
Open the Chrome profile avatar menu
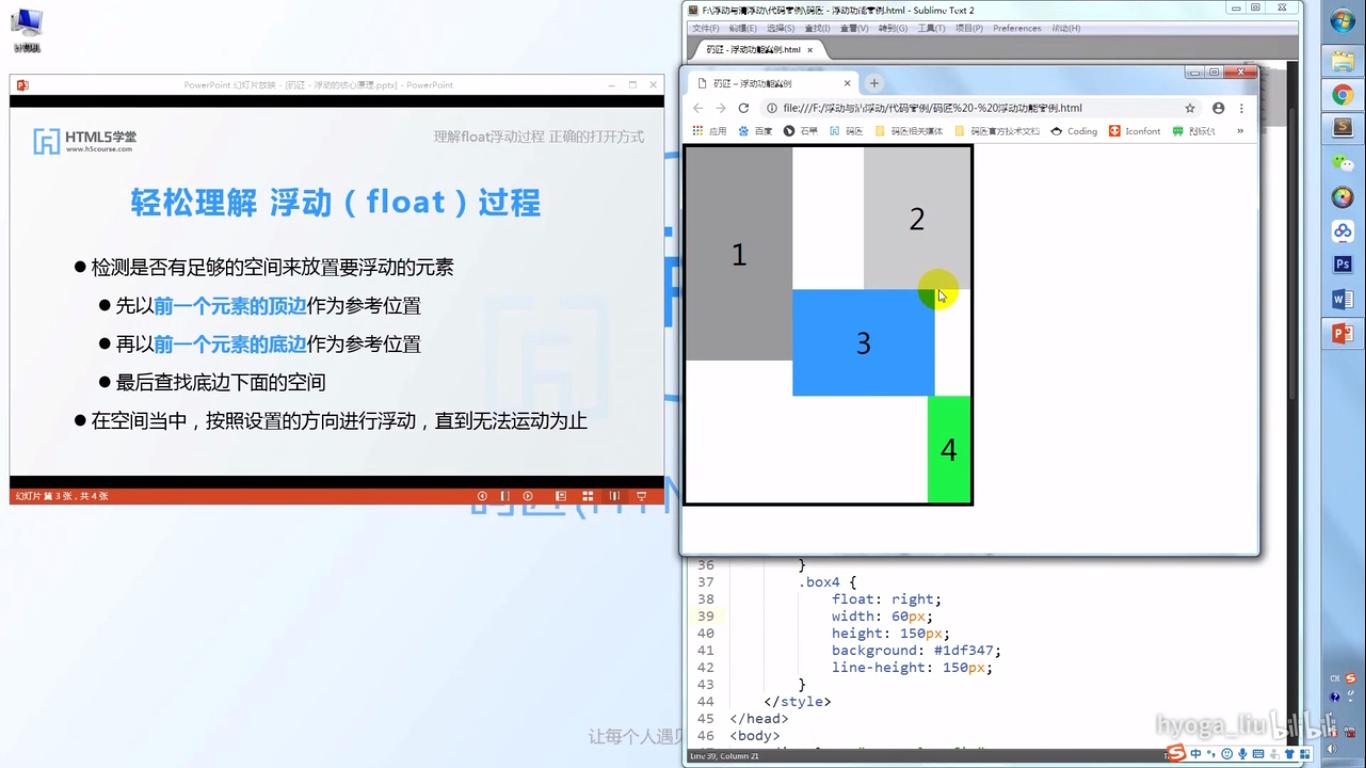click(1218, 108)
